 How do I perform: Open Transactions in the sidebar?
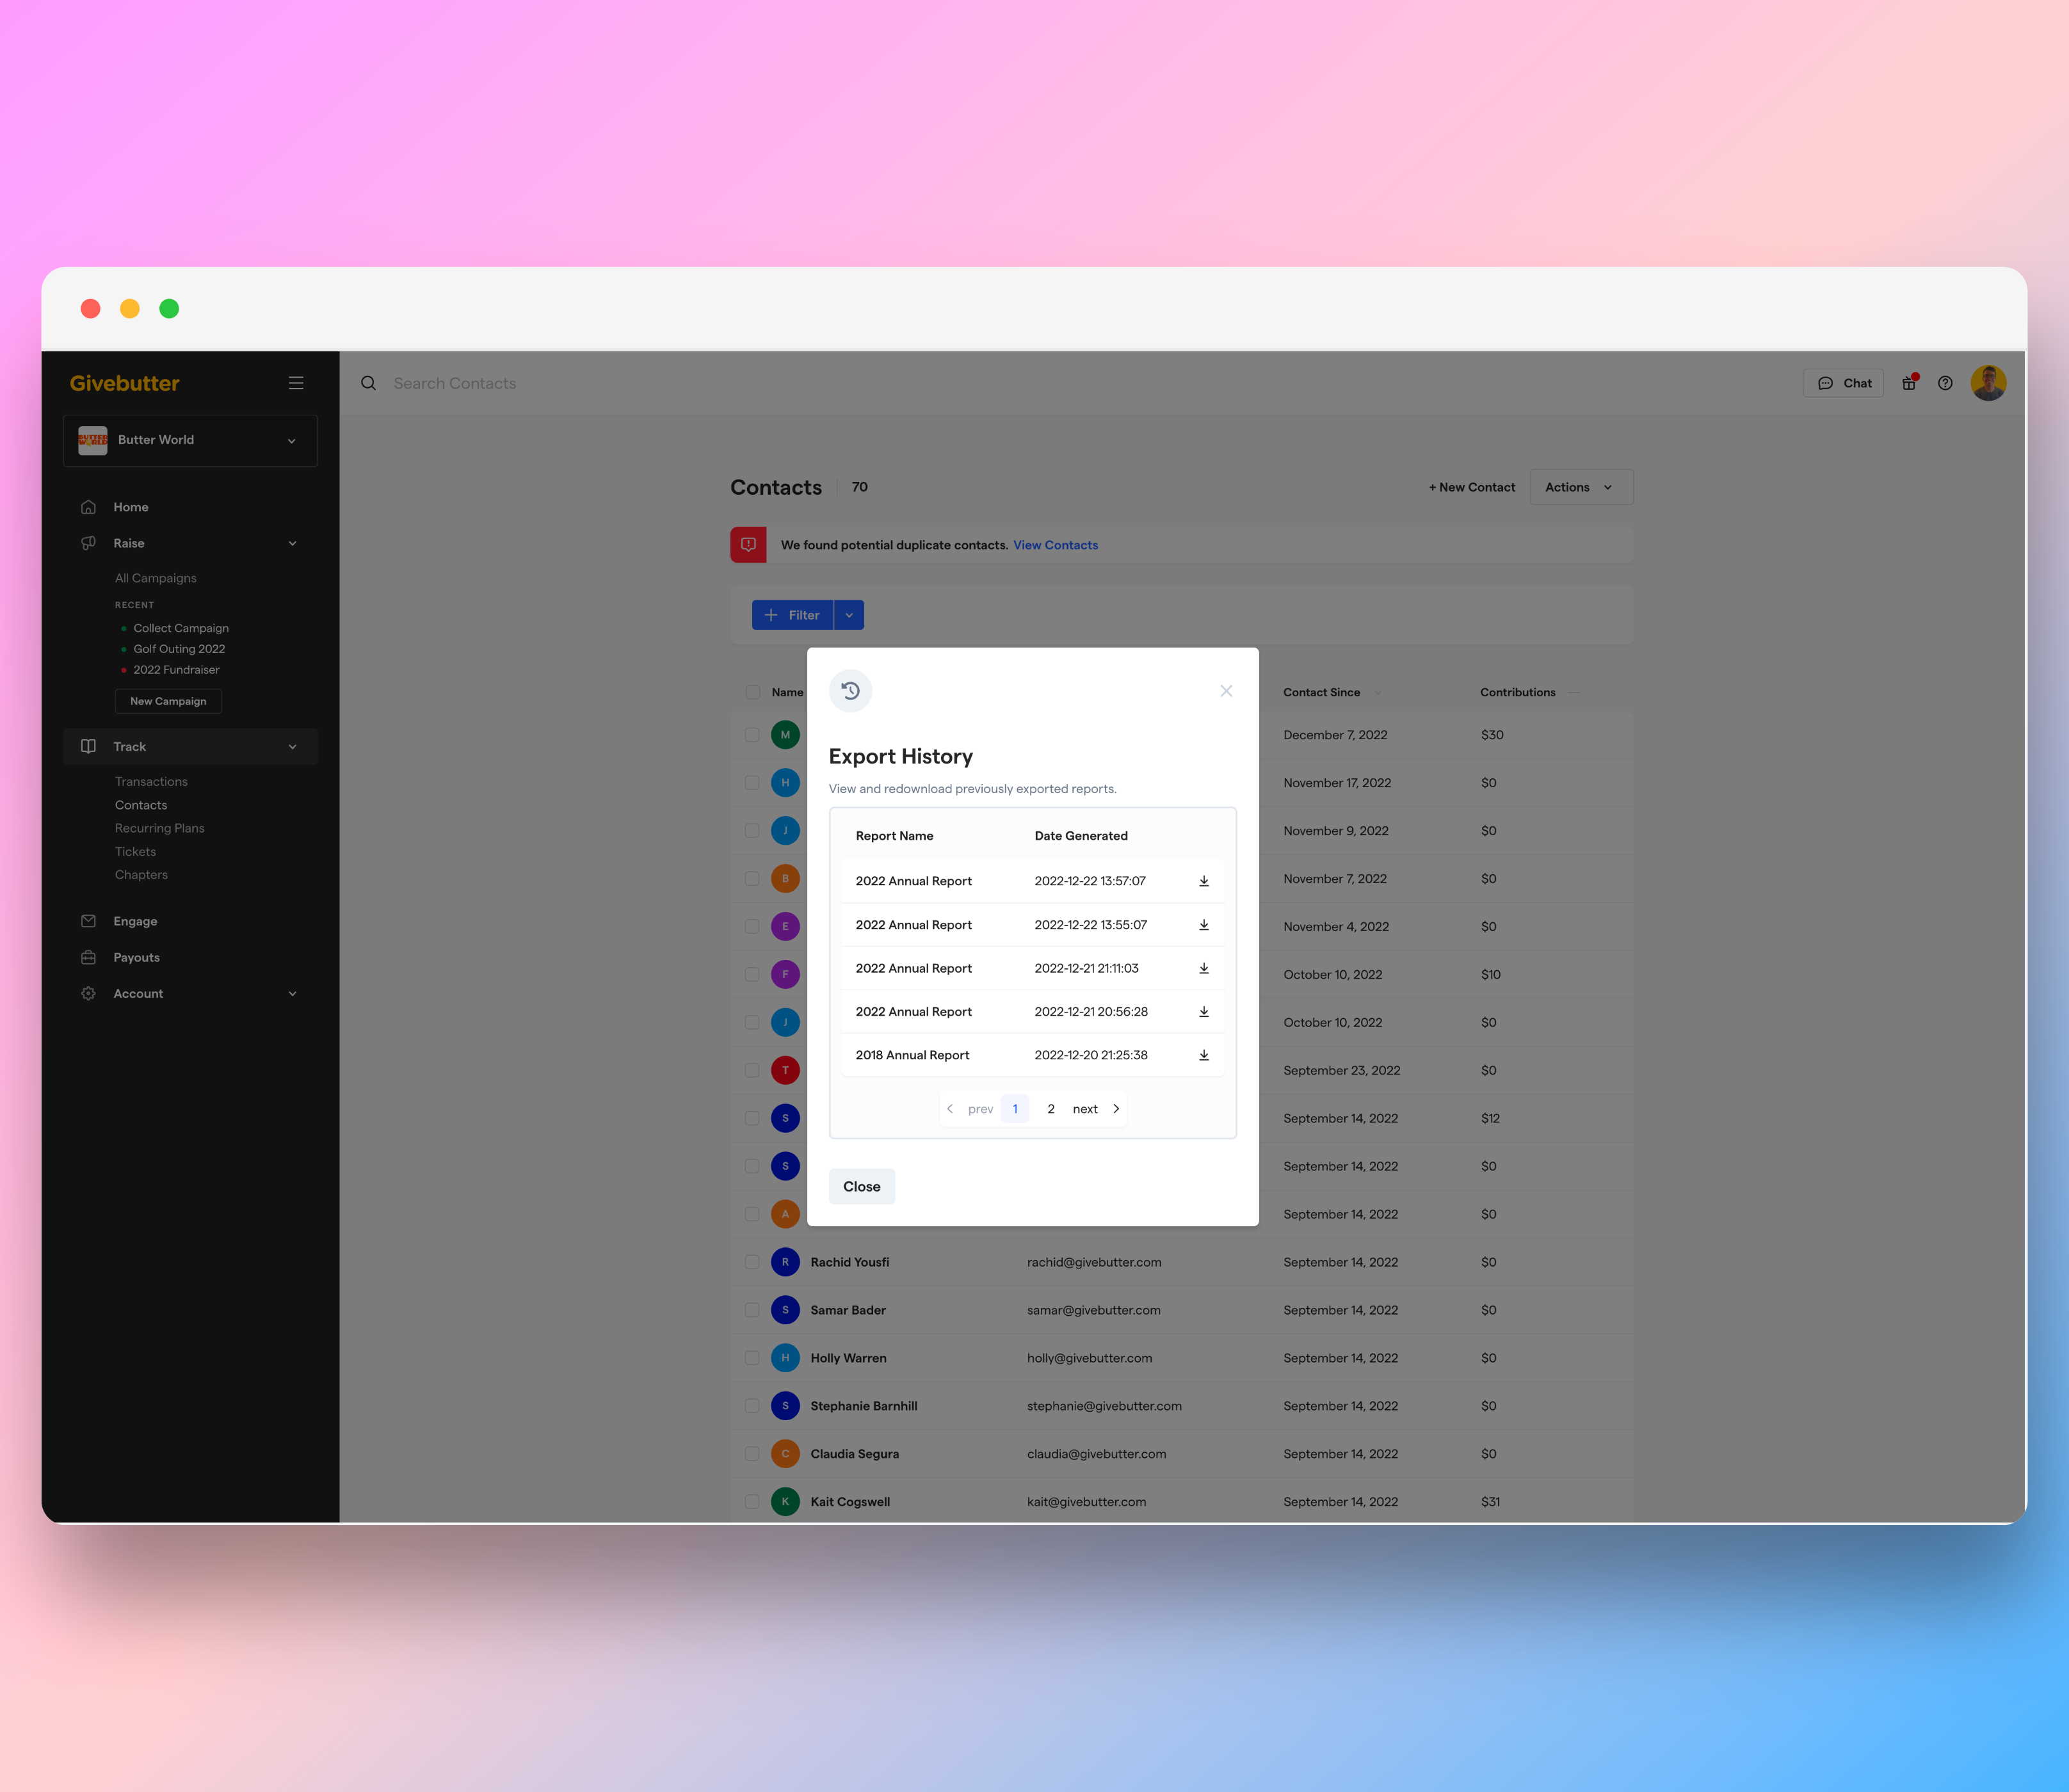[151, 782]
